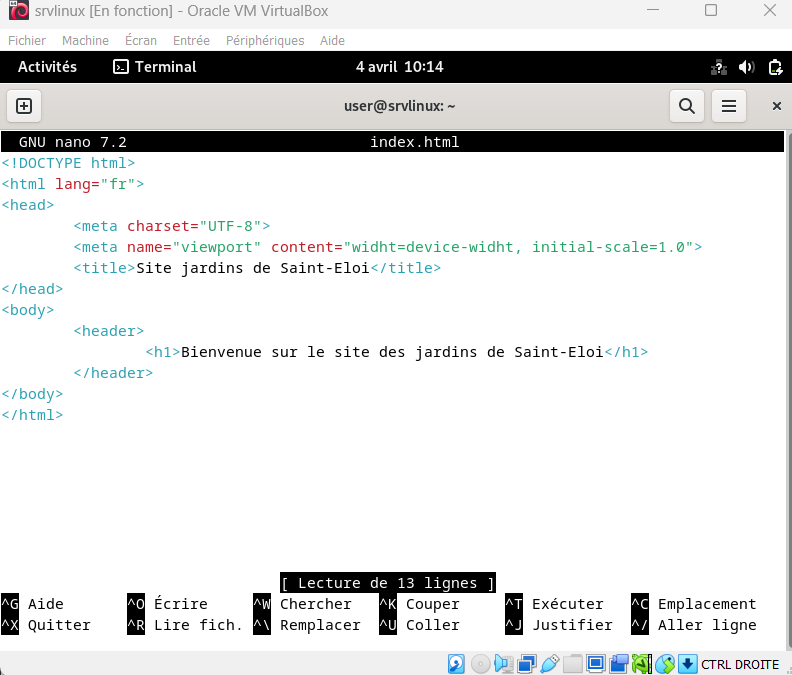Image resolution: width=792 pixels, height=675 pixels.
Task: Click the VirtualBox display status icon
Action: click(x=596, y=664)
